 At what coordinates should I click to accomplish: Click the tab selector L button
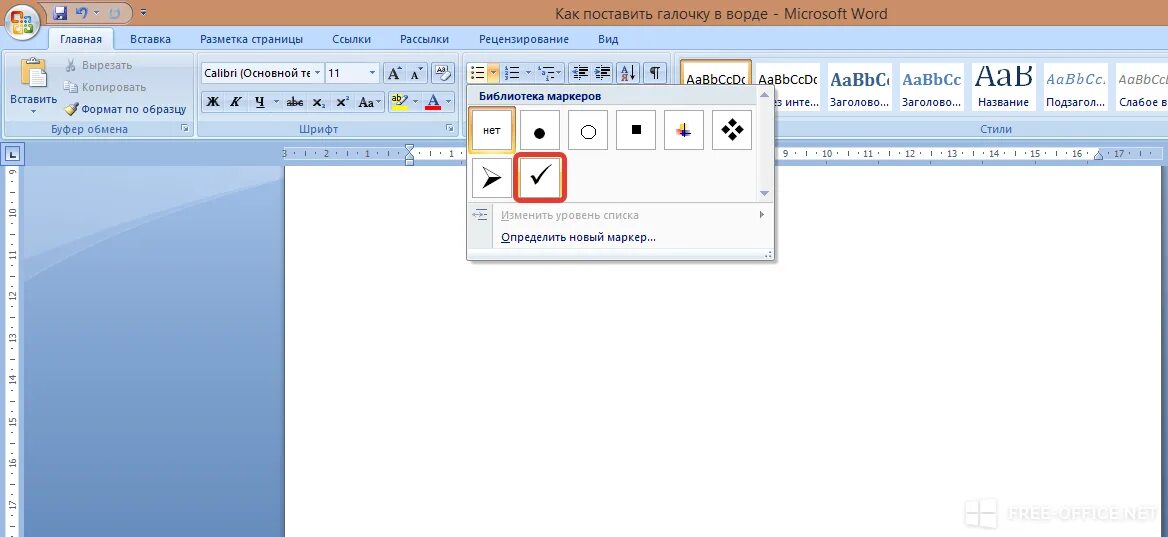14,156
